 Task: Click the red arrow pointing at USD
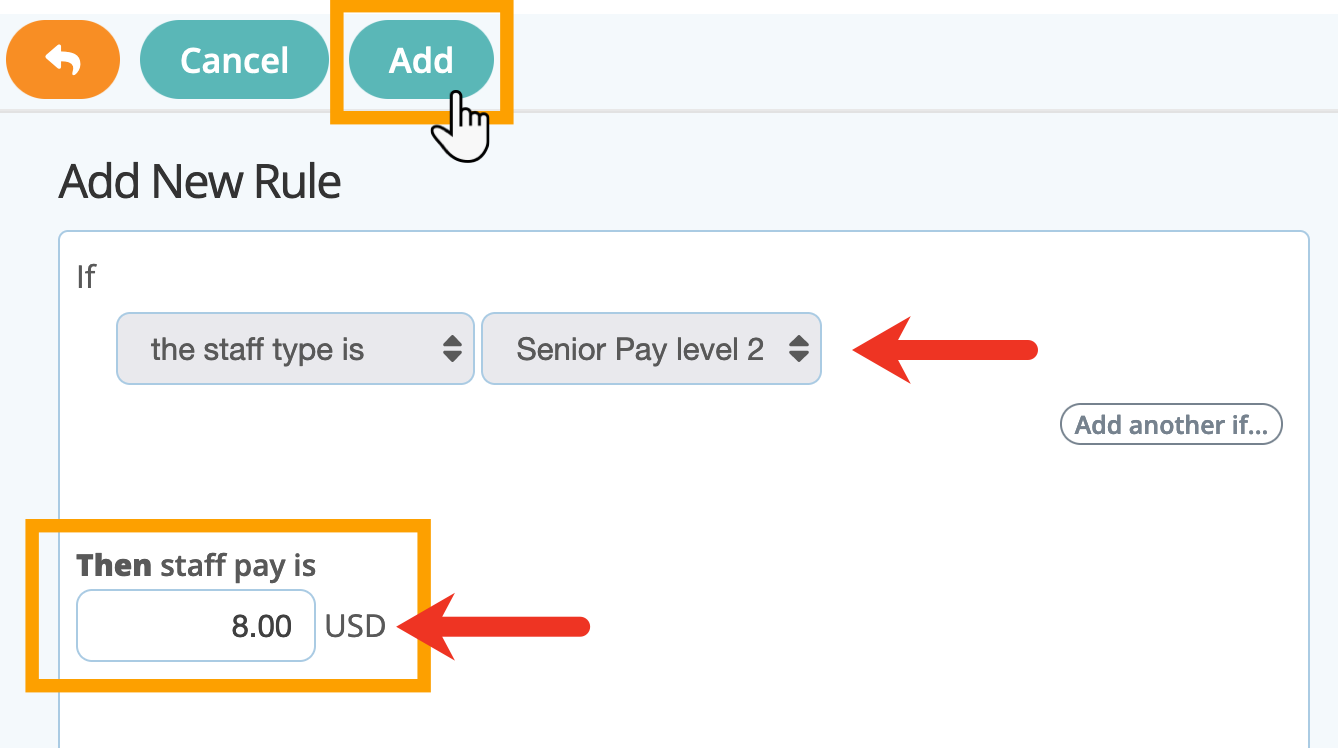[494, 627]
